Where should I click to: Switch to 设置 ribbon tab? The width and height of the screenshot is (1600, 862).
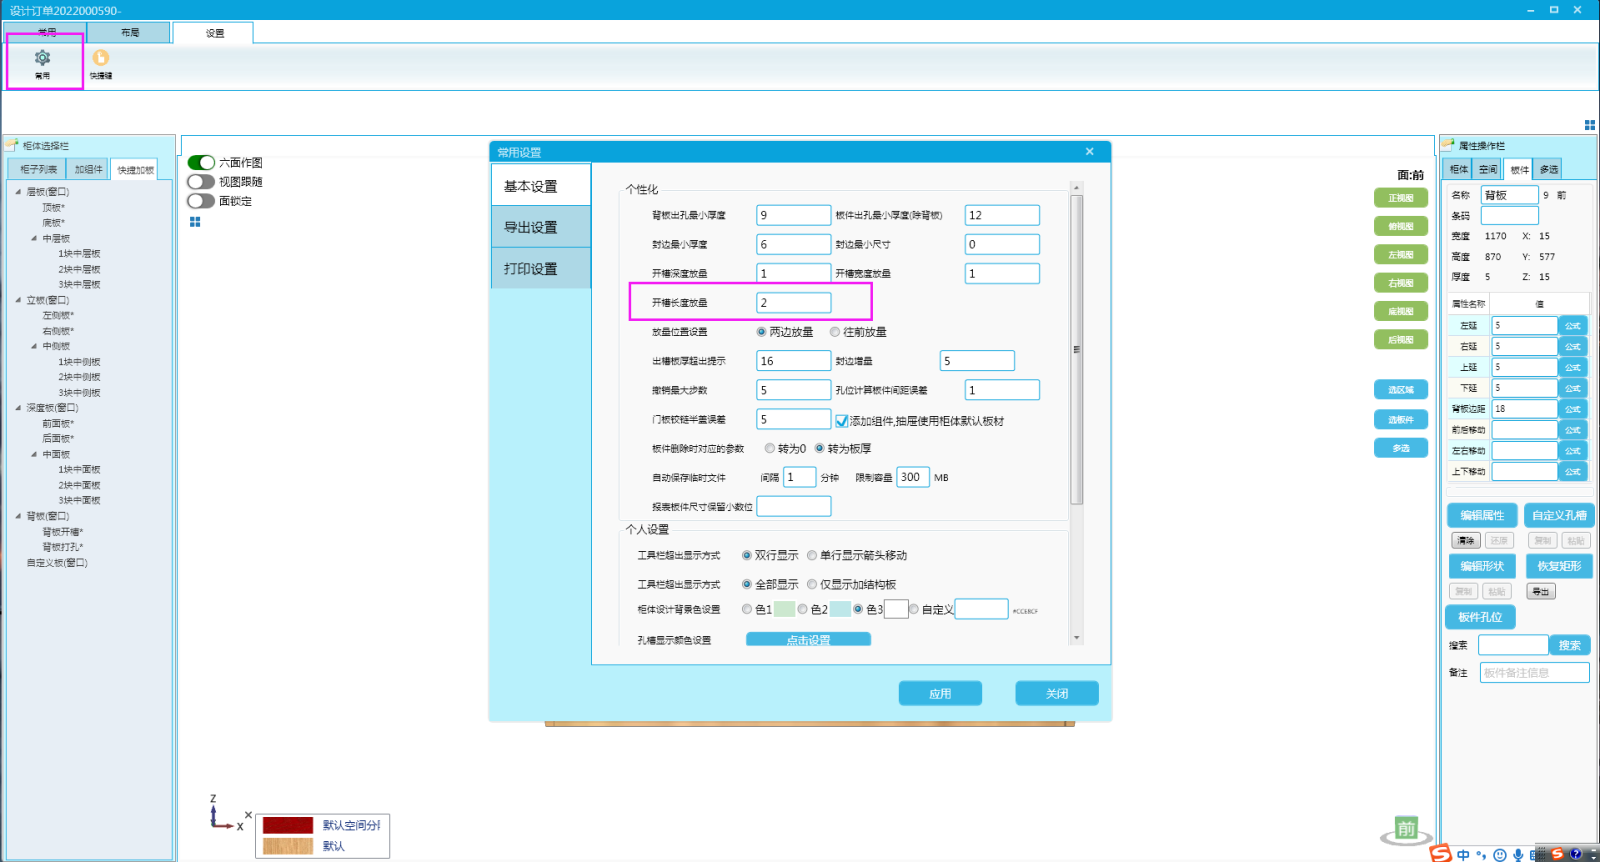point(214,33)
